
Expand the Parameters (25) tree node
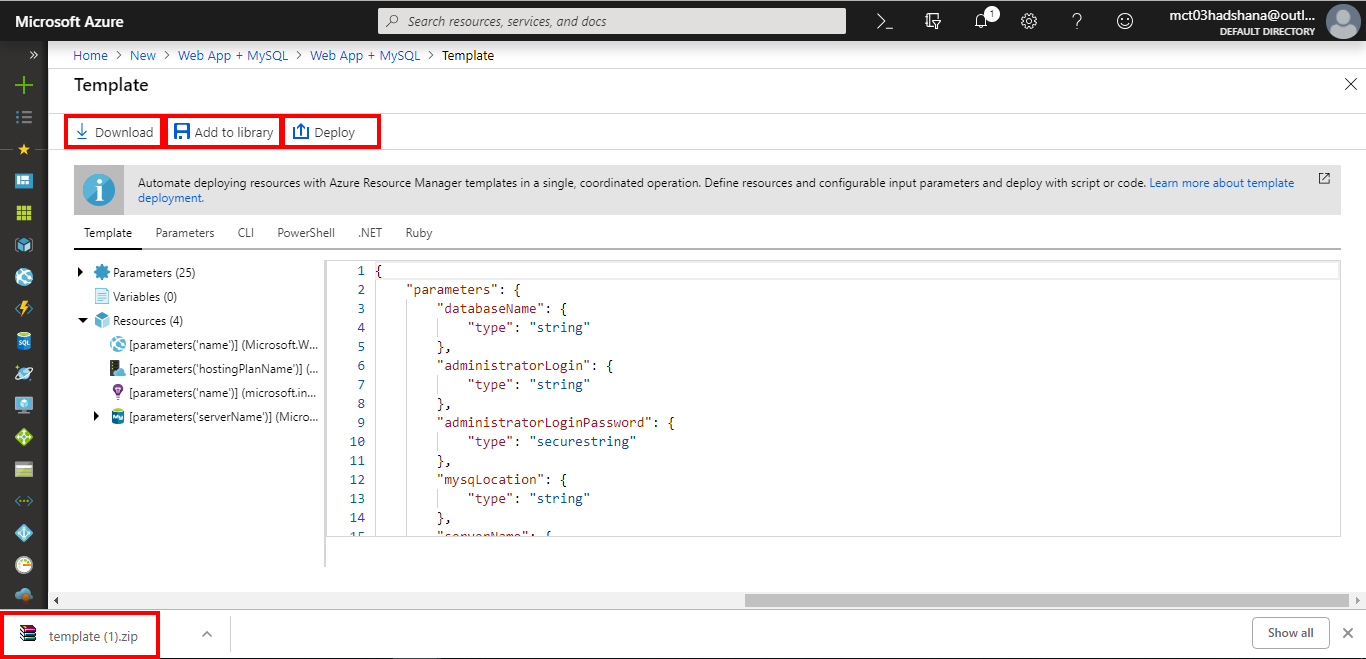click(81, 272)
